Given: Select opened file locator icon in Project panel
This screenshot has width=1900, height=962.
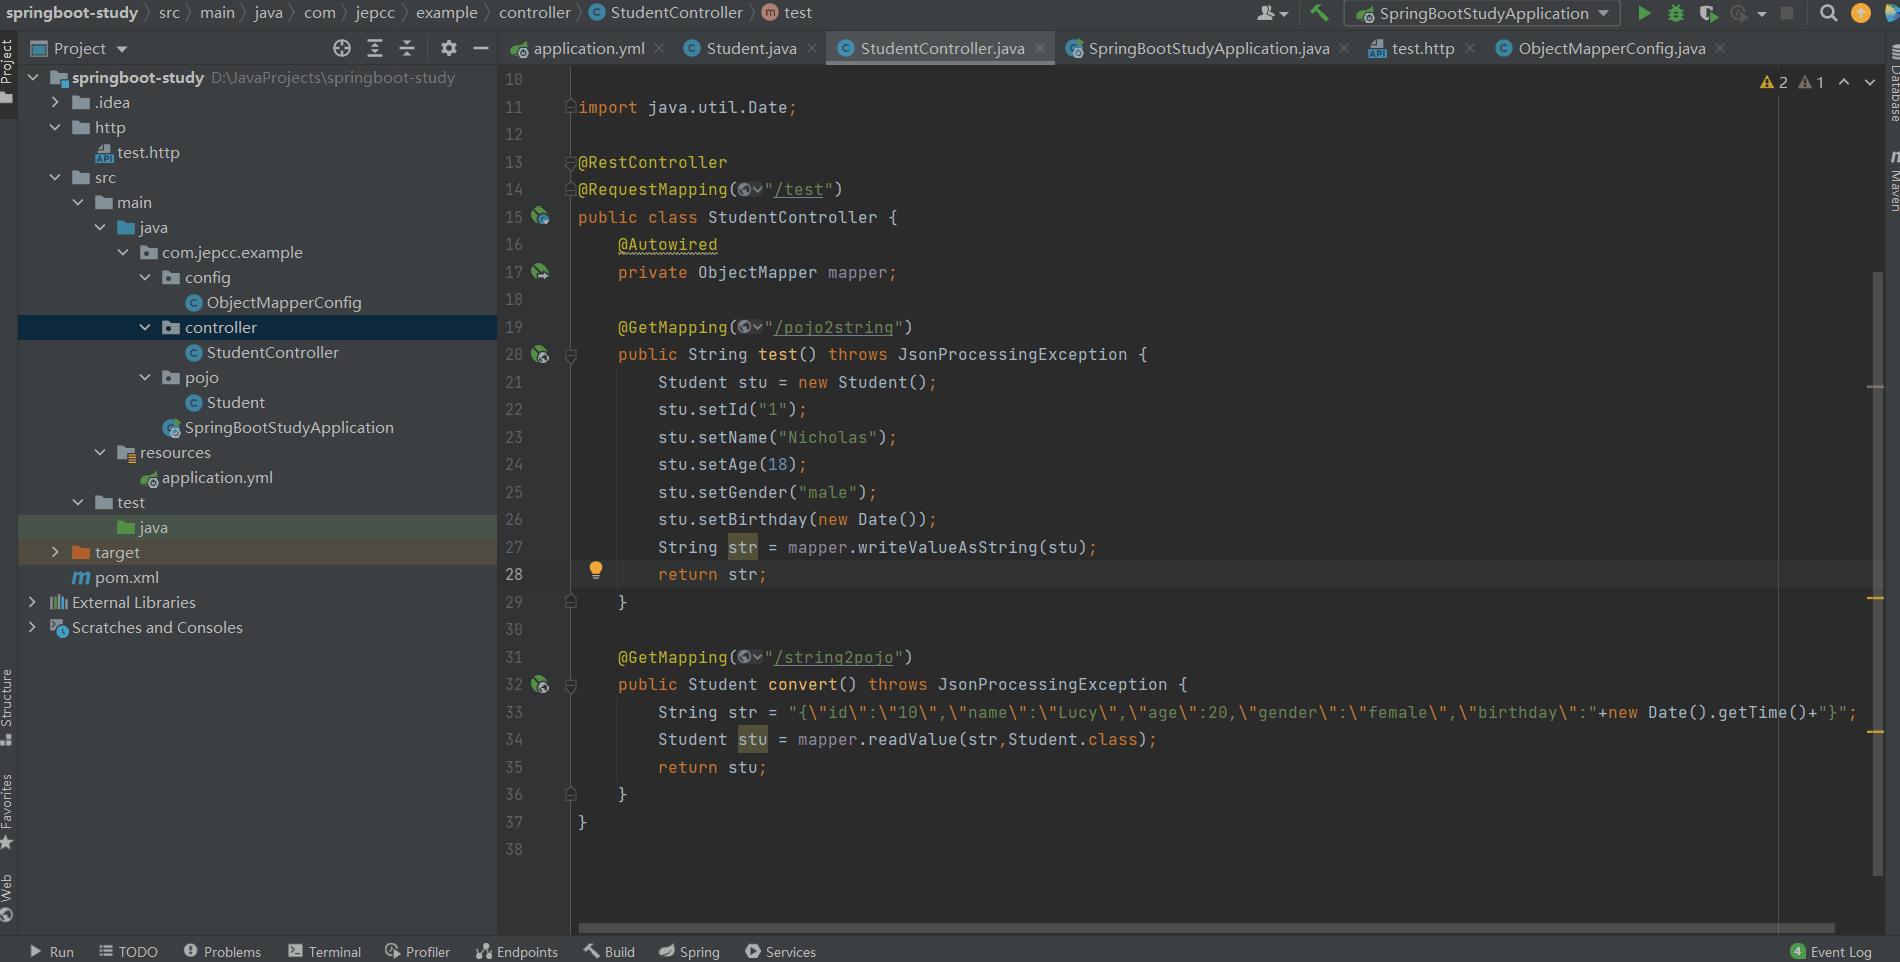Looking at the screenshot, I should click(x=342, y=48).
